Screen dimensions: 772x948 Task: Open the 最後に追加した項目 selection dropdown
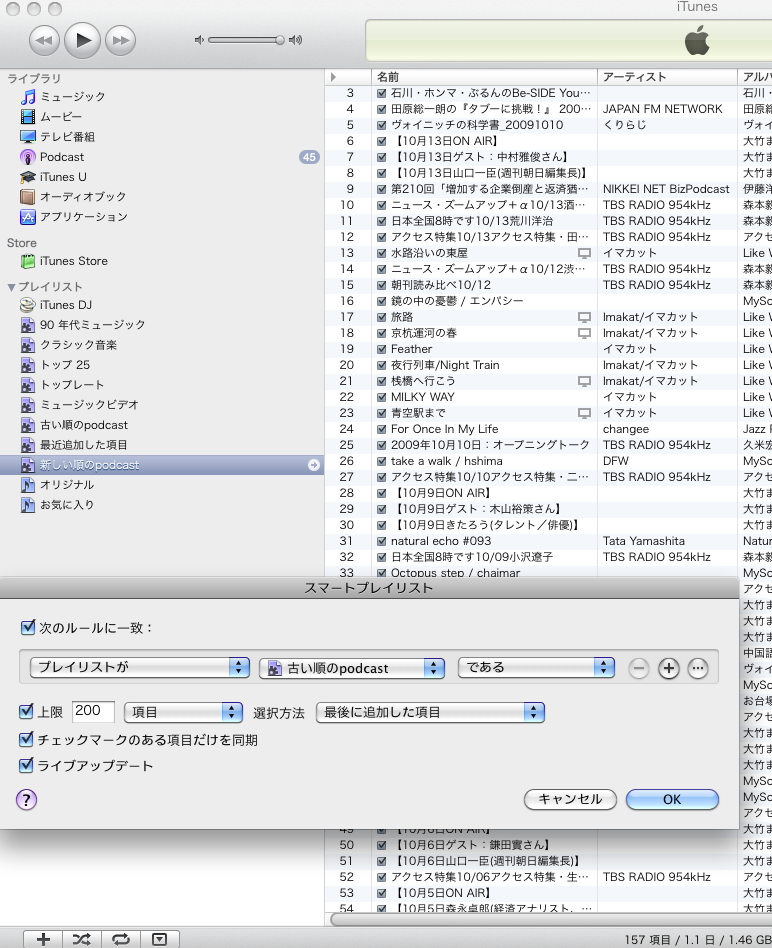430,712
